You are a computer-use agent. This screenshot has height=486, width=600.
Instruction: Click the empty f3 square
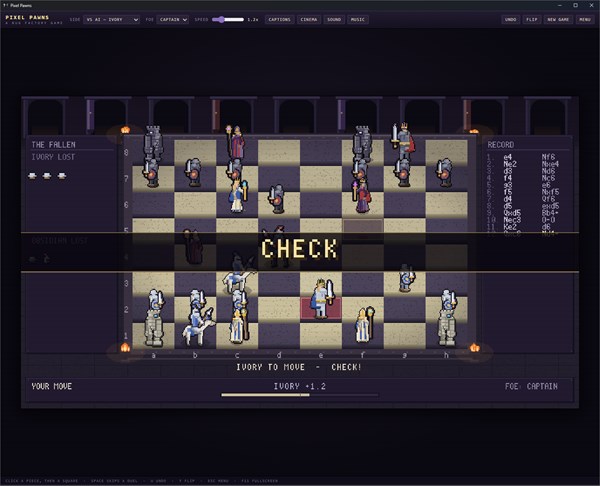click(x=363, y=284)
